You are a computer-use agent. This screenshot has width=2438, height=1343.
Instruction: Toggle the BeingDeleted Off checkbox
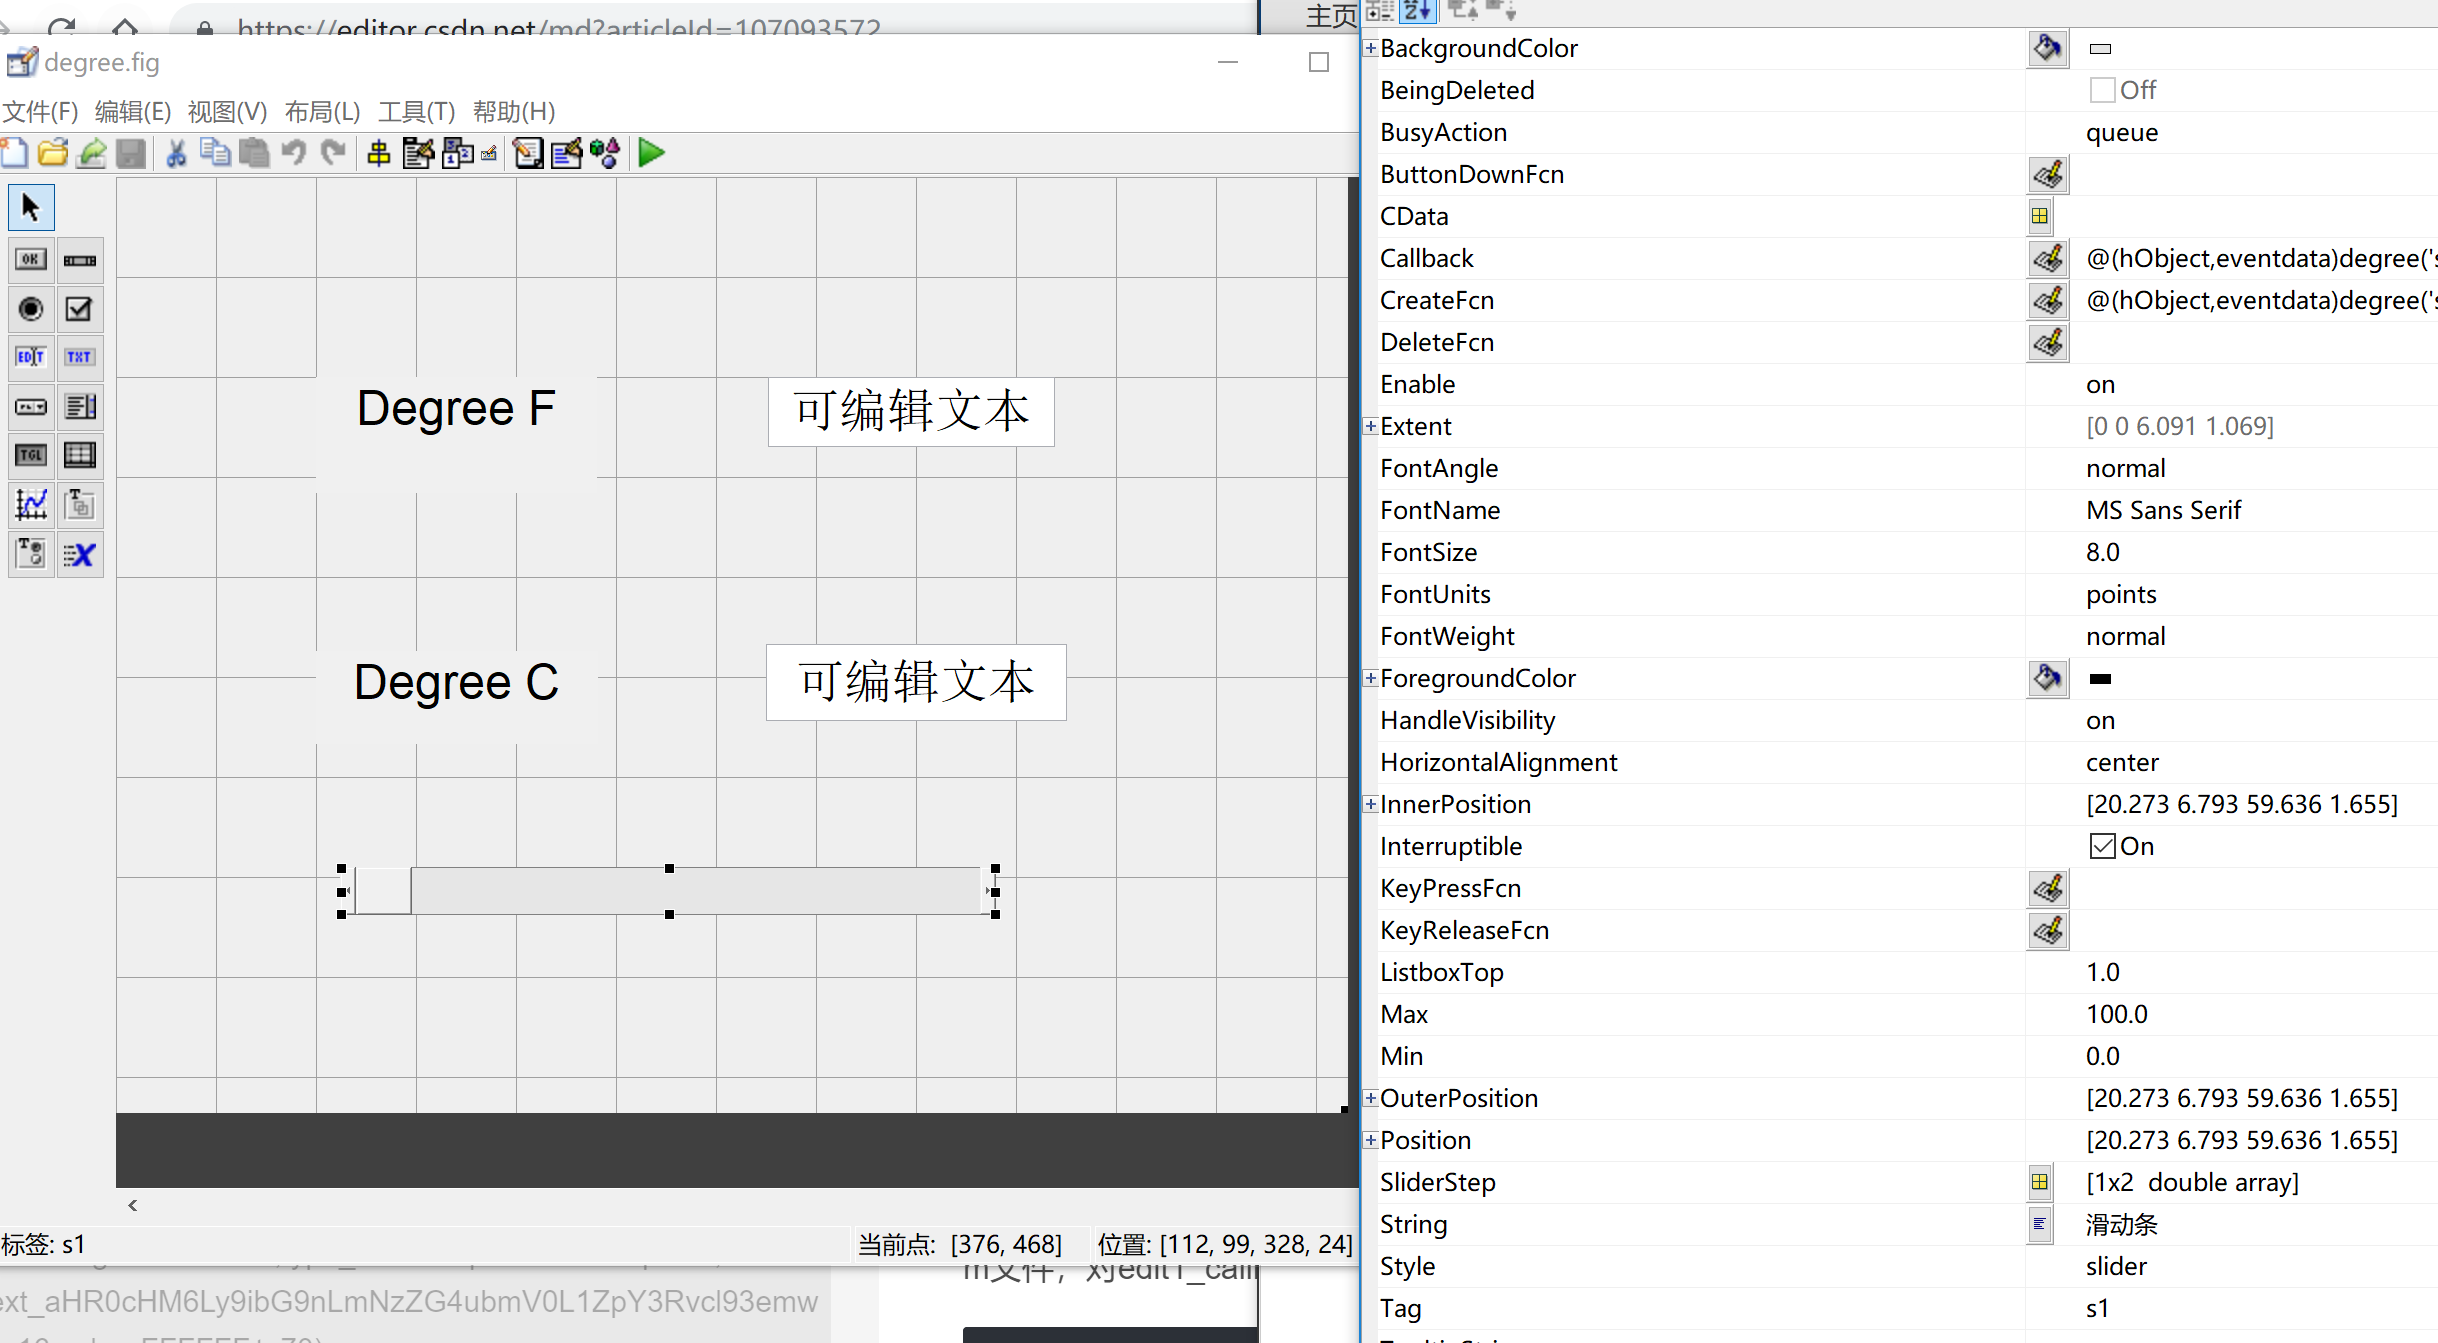pyautogui.click(x=2101, y=90)
